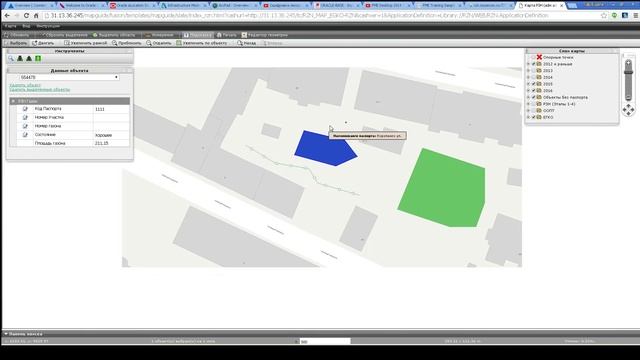The width and height of the screenshot is (640, 360).
Task: Expand the 2012 и раньше layer group
Action: point(529,64)
